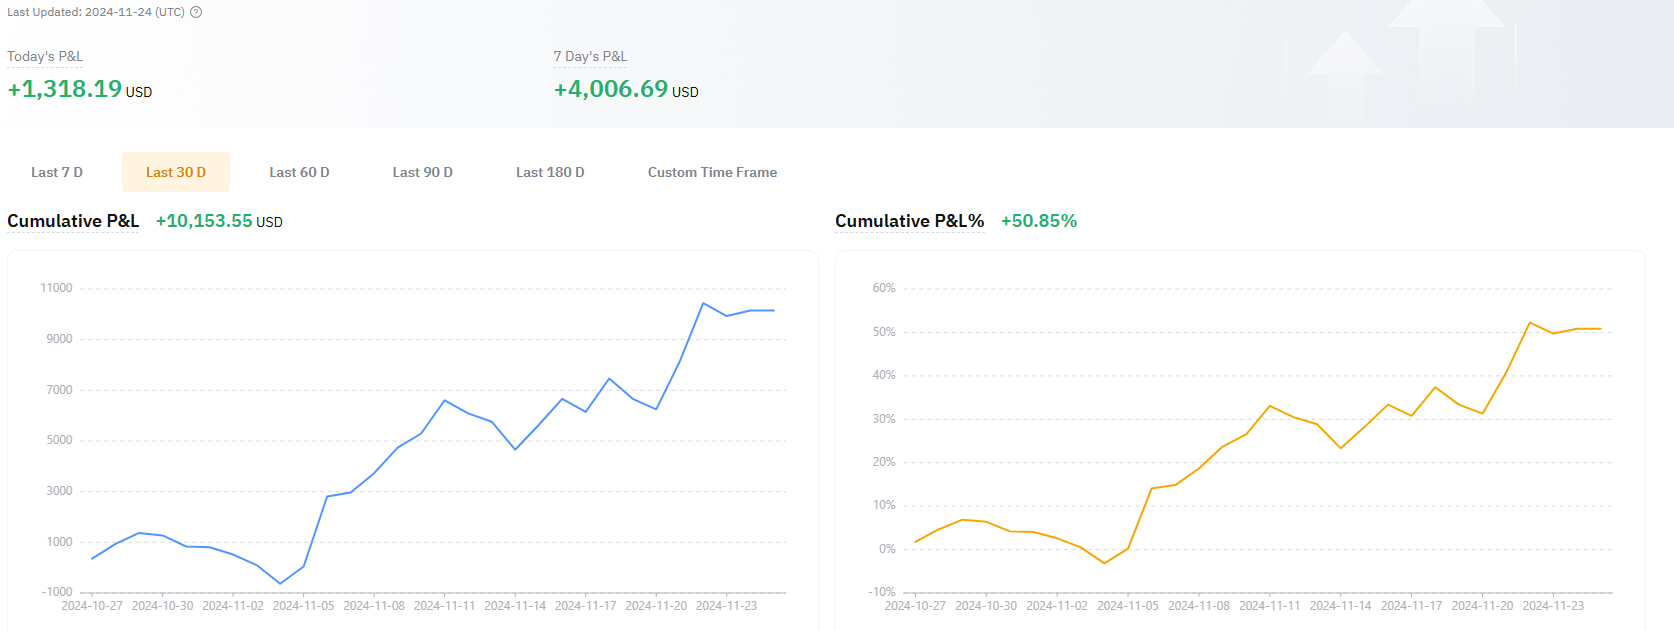Open the Last 90 D tab
1674x631 pixels.
422,172
